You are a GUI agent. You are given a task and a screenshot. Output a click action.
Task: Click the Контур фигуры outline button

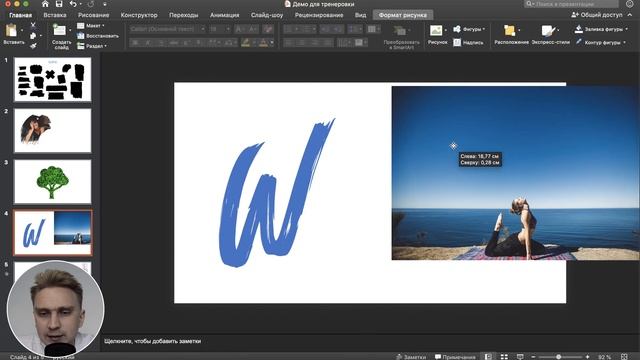[x=598, y=42]
